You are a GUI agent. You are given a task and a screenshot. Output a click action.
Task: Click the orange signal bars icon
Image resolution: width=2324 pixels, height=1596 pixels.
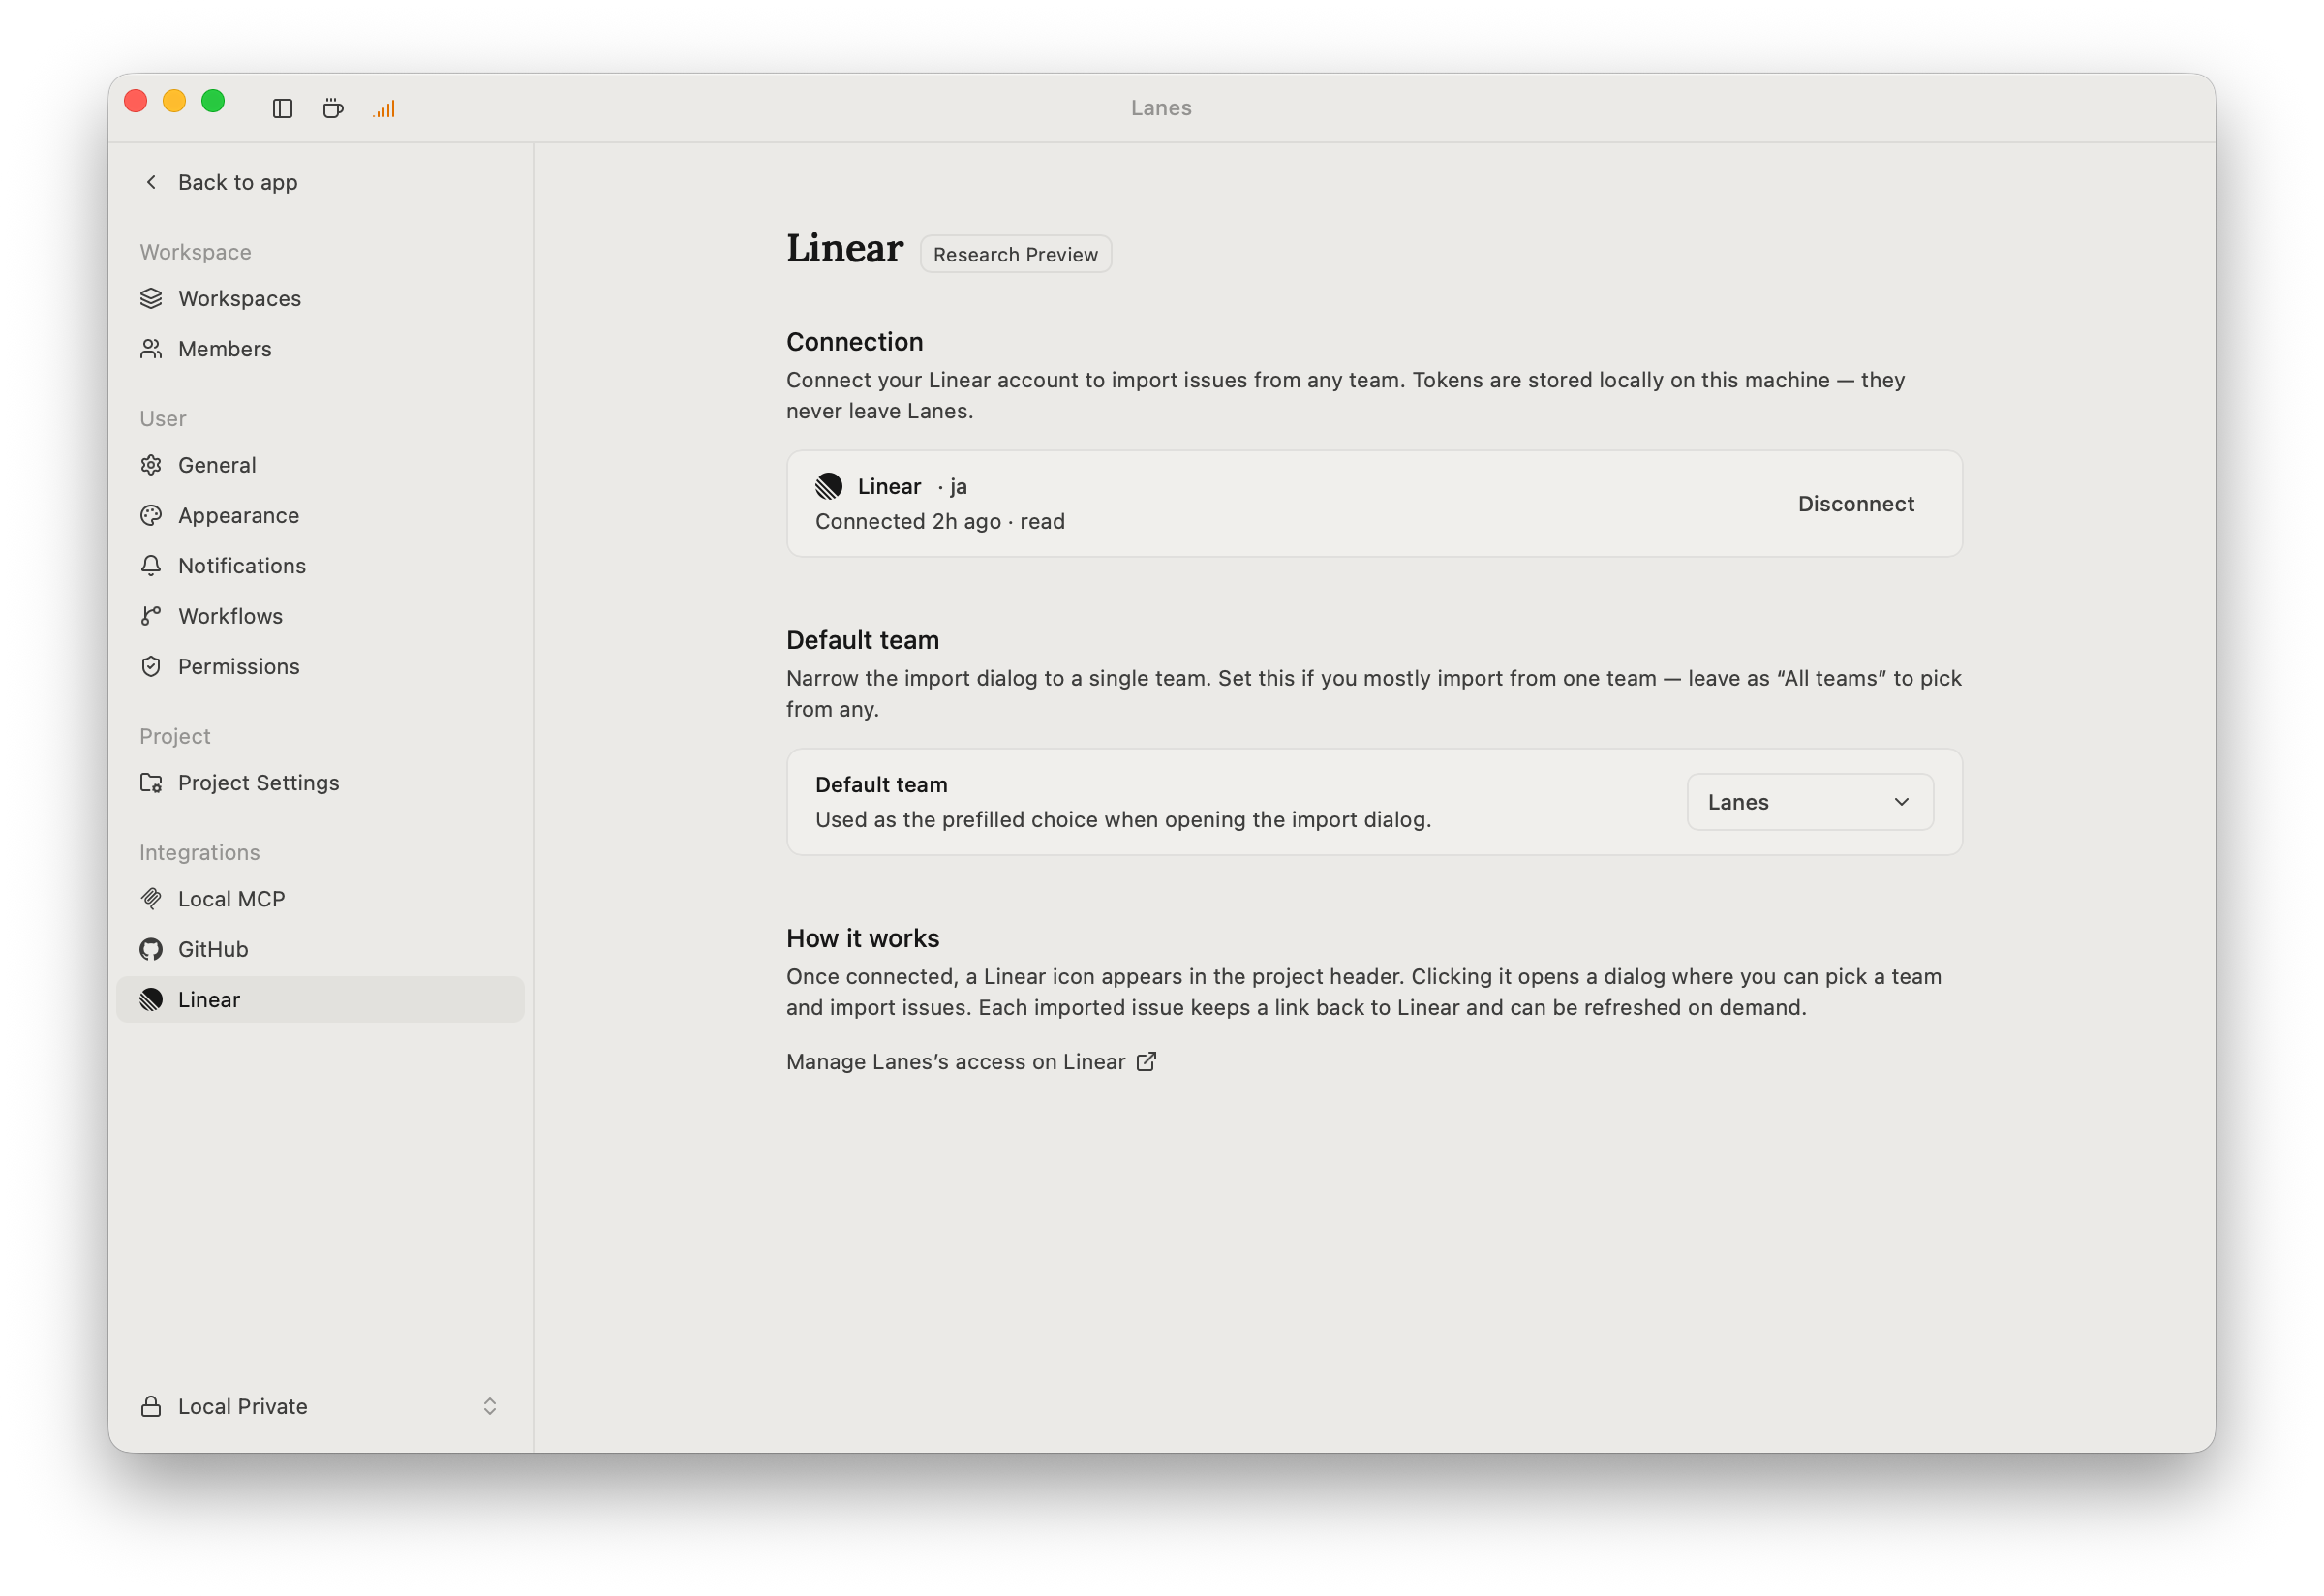point(384,108)
